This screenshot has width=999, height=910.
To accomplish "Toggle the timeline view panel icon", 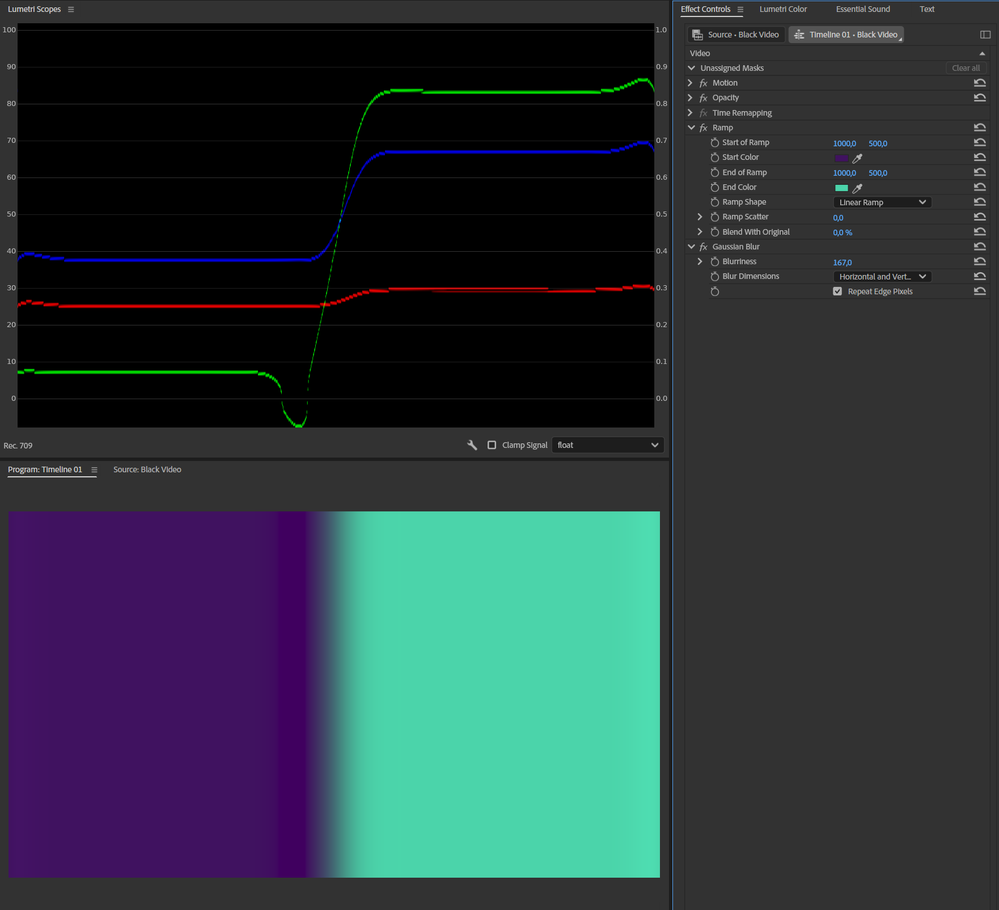I will (x=985, y=34).
